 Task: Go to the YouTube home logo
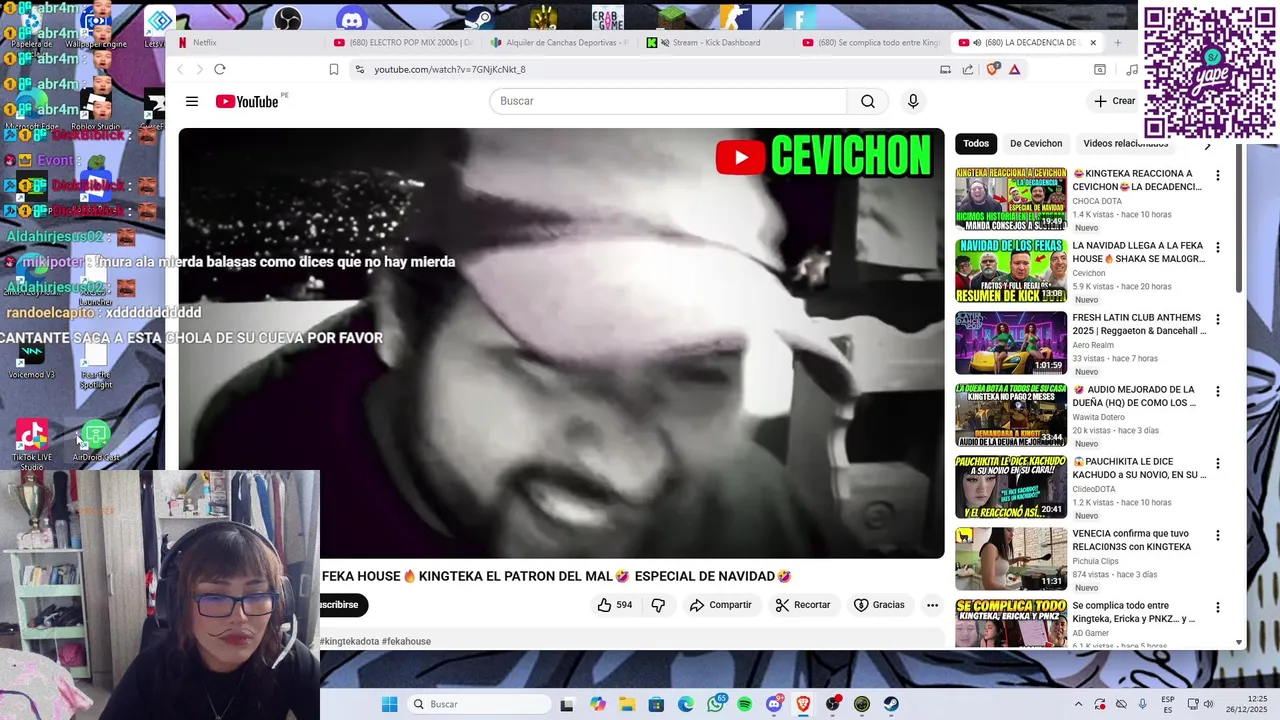pyautogui.click(x=247, y=101)
